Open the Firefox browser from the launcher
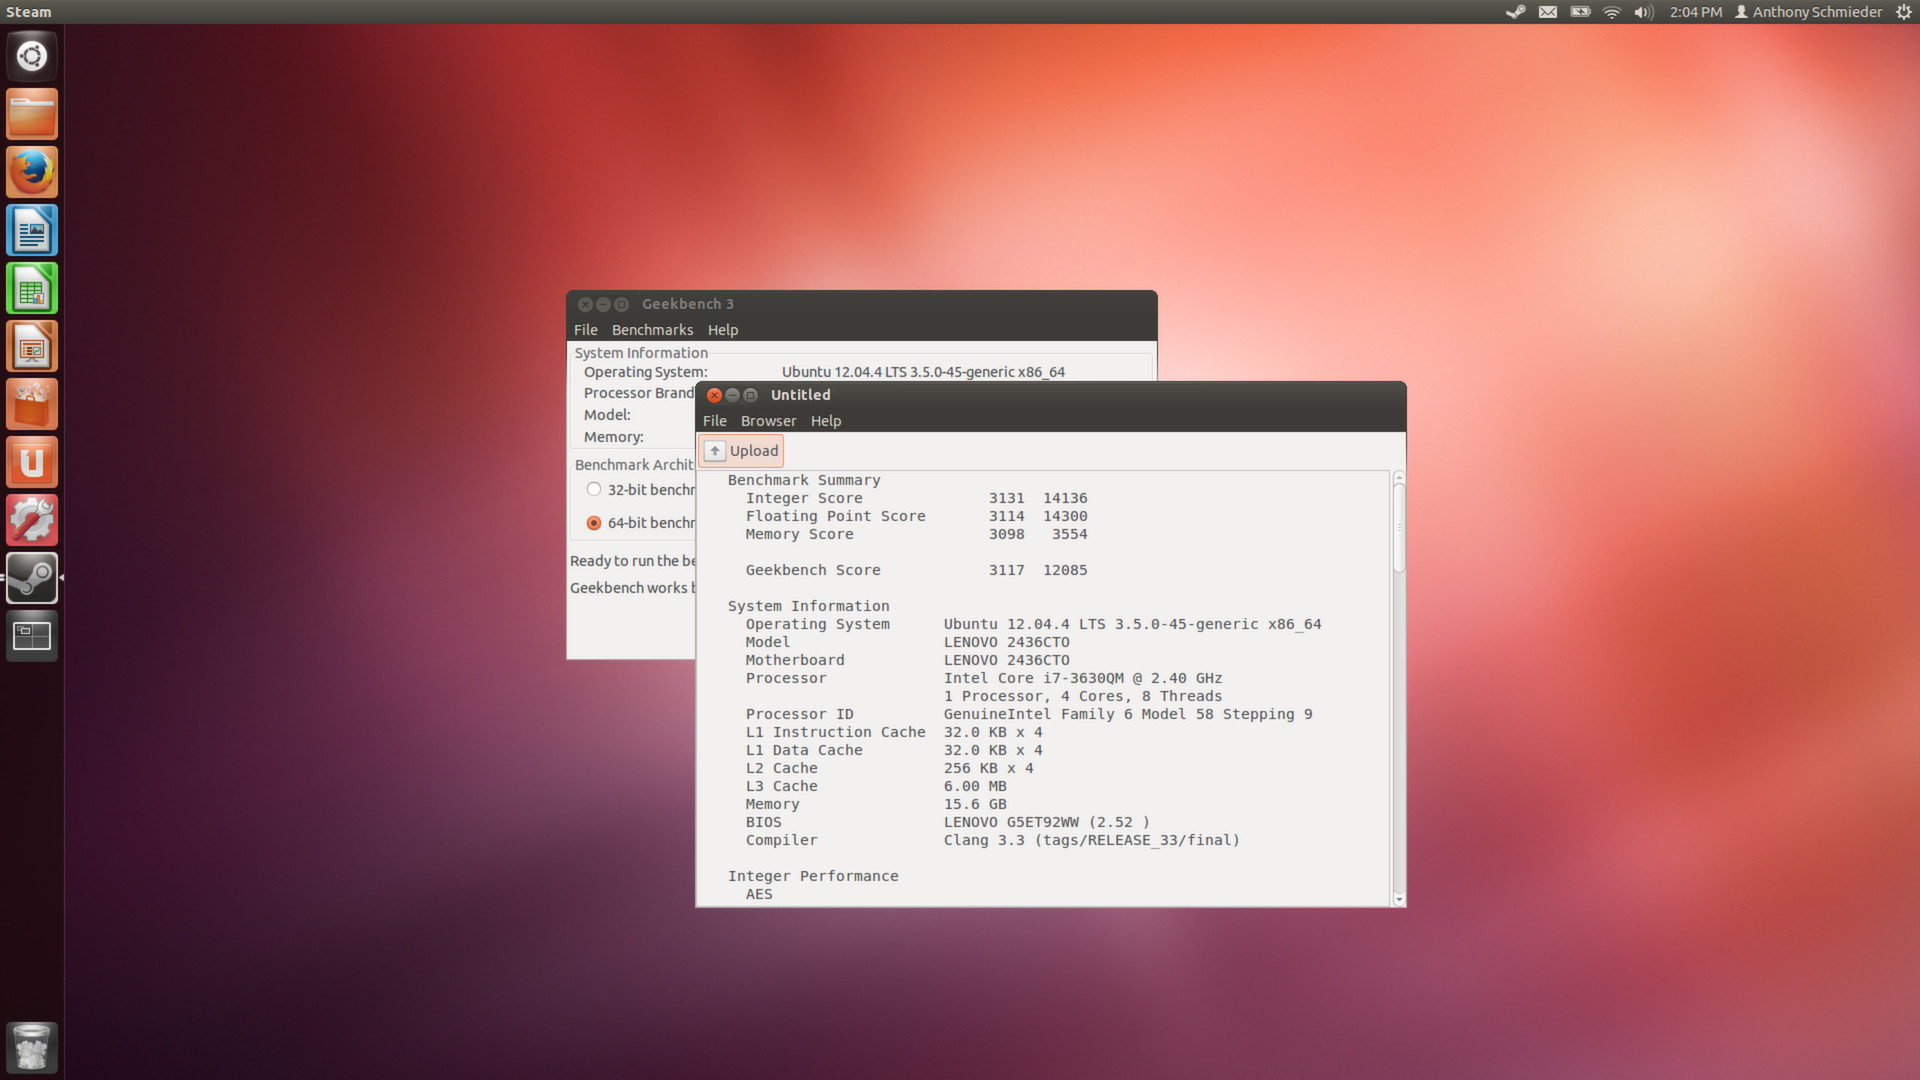 [x=31, y=171]
